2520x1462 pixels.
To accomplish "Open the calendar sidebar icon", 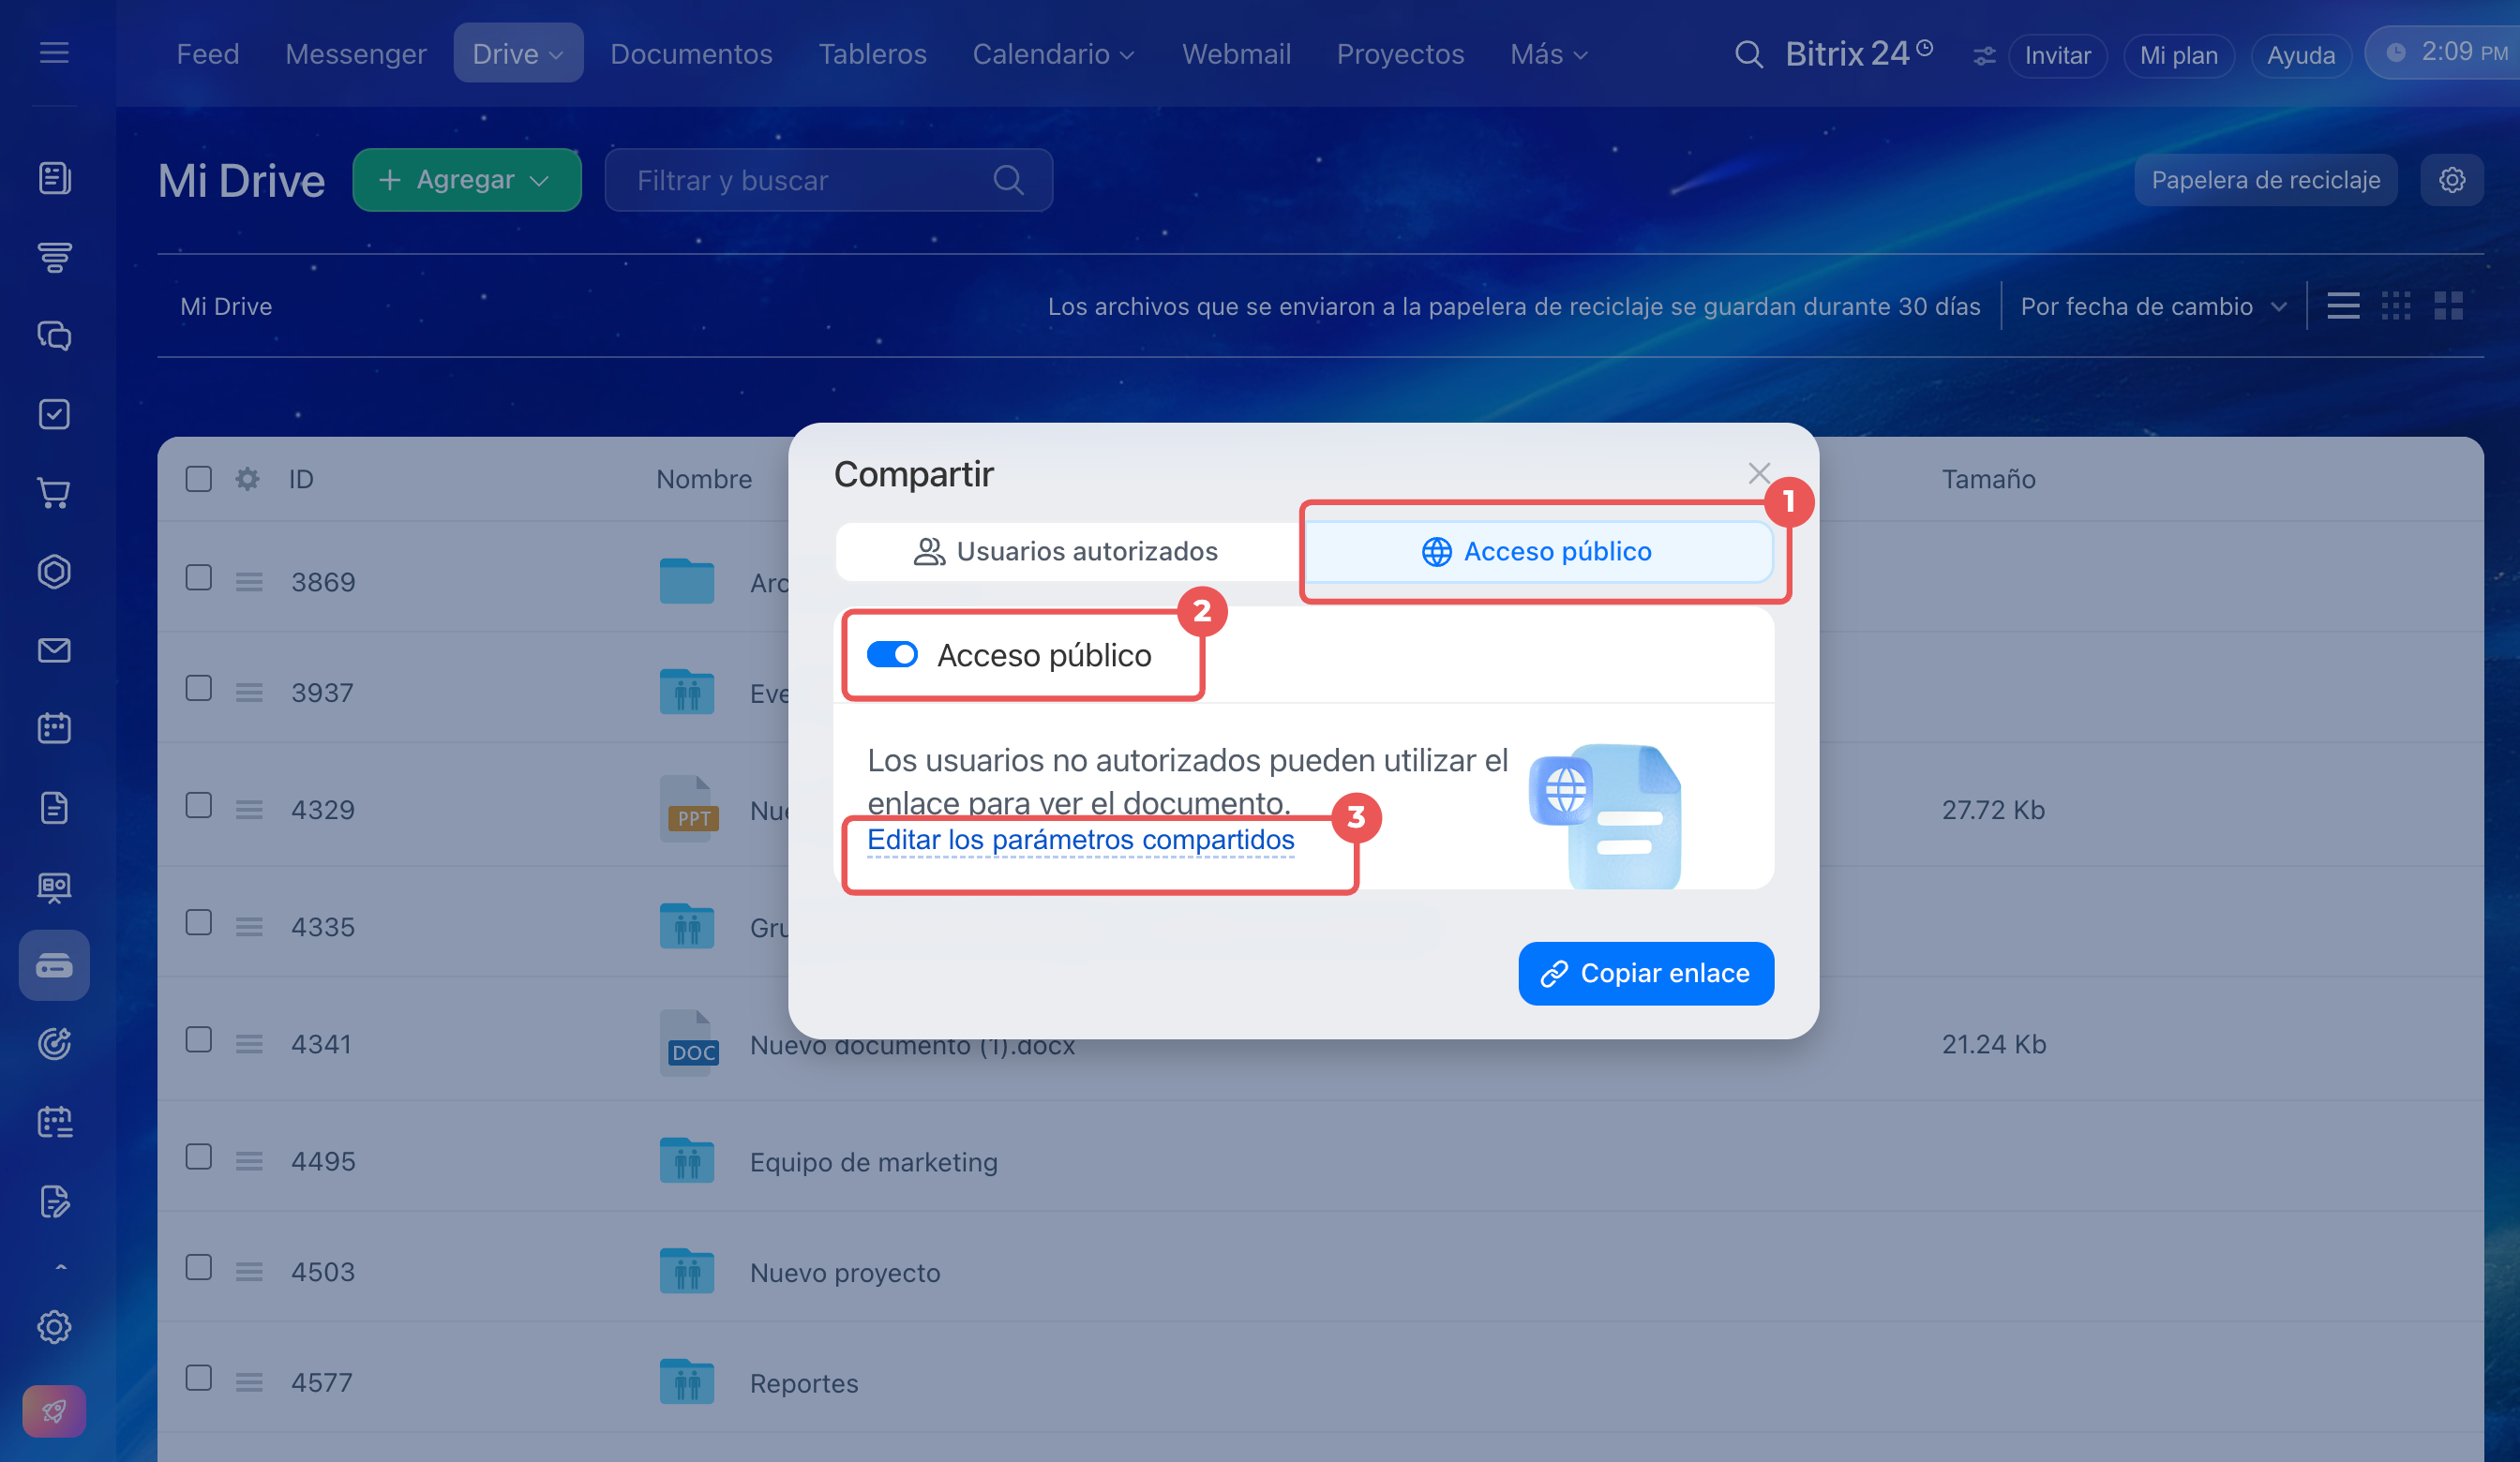I will click(54, 728).
